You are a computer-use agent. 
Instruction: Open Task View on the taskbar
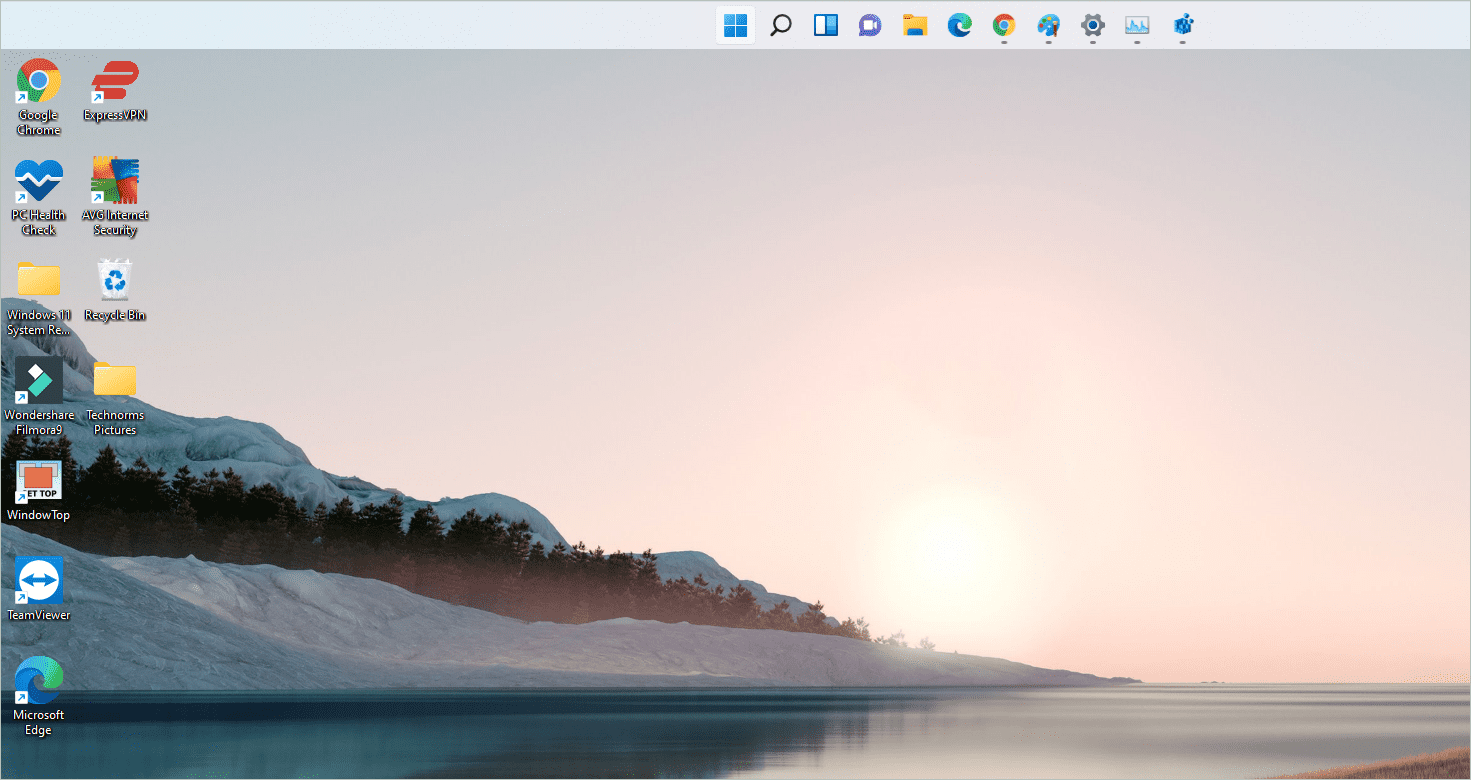(825, 25)
